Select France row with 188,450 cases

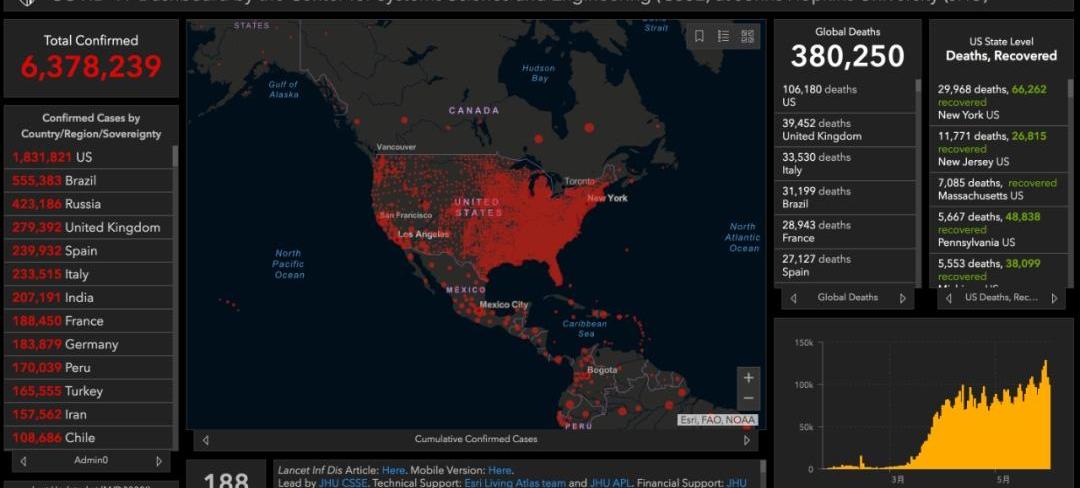pos(88,321)
